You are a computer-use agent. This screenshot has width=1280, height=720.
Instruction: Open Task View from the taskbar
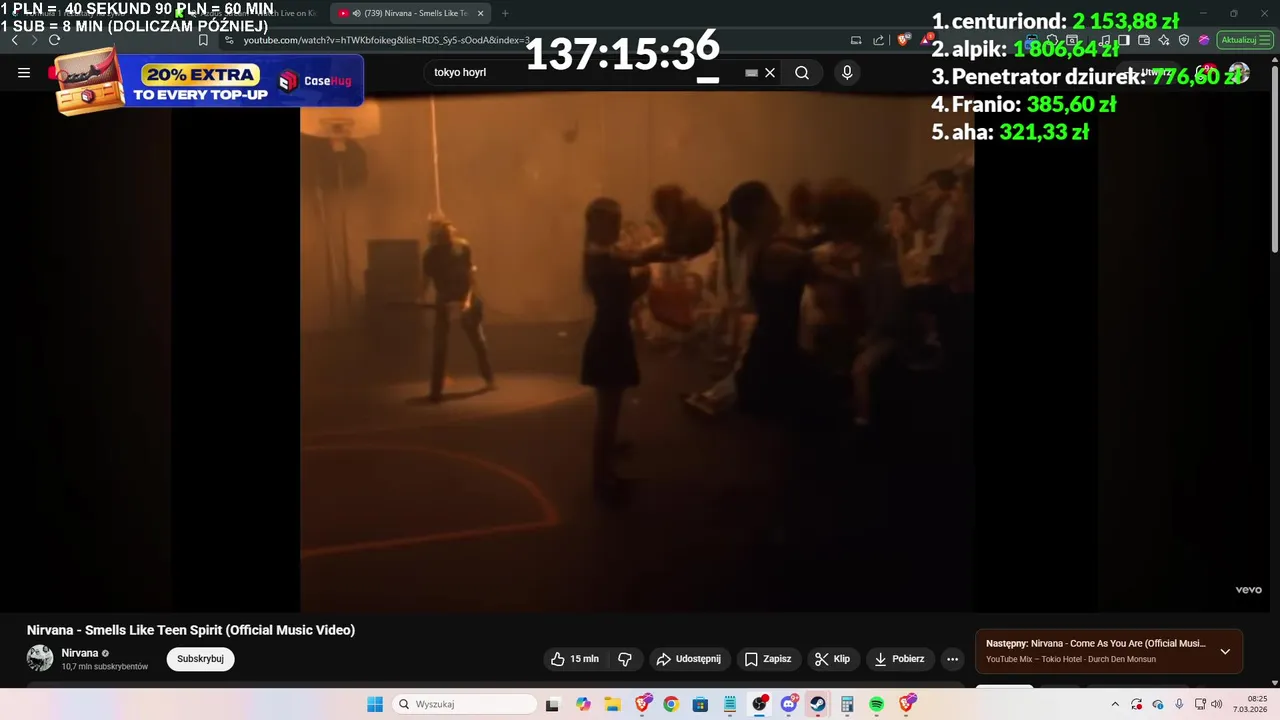point(552,704)
